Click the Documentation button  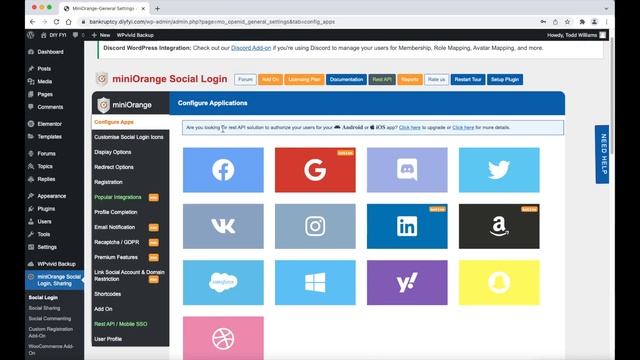[x=346, y=80]
